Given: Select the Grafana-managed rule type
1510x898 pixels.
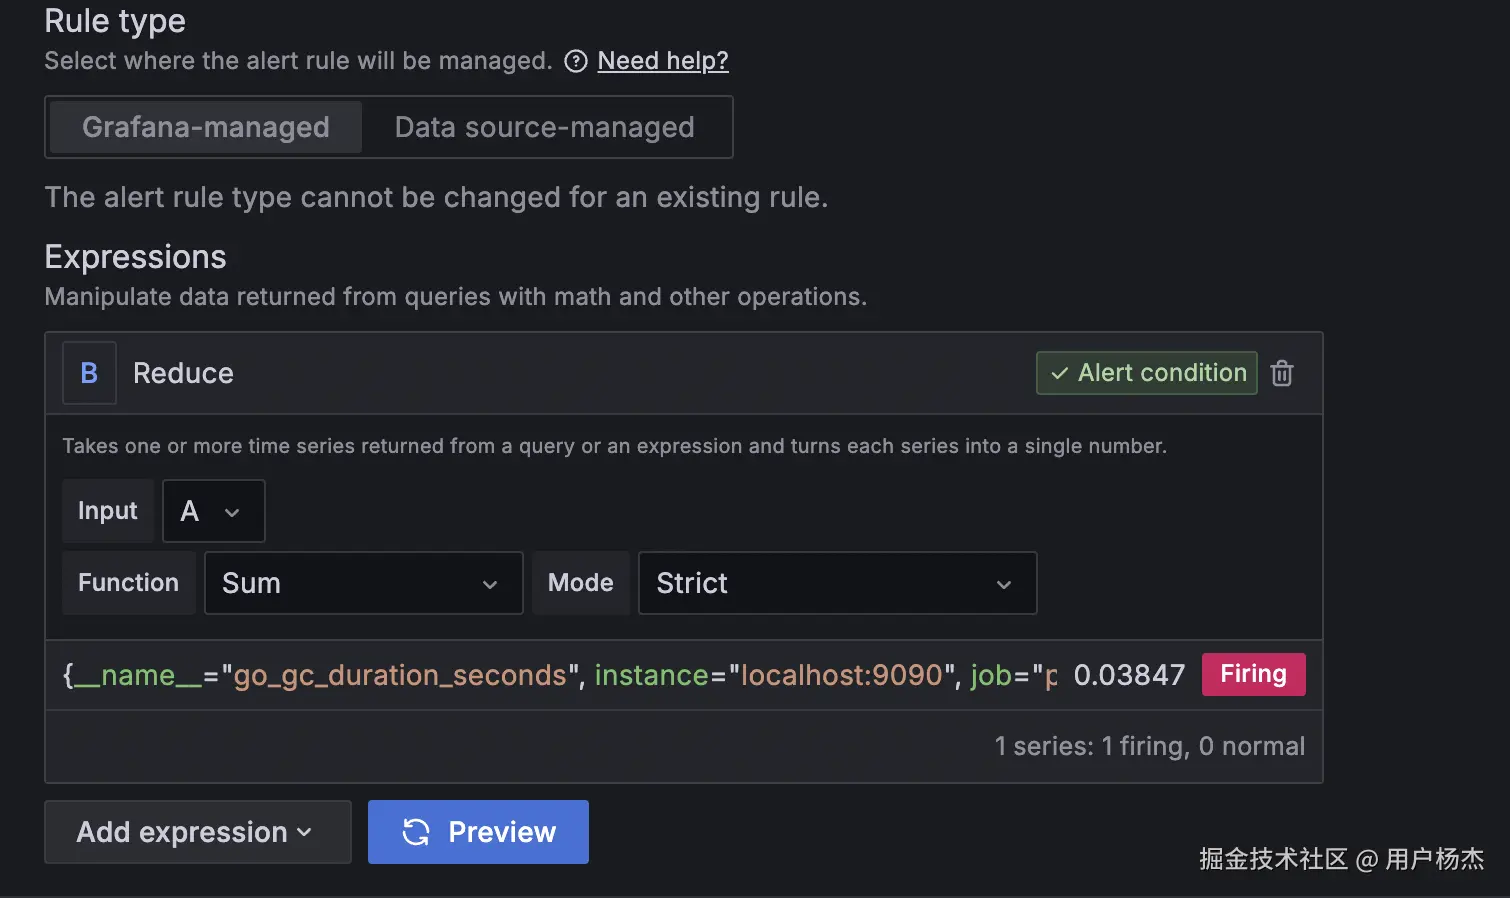Looking at the screenshot, I should 206,127.
